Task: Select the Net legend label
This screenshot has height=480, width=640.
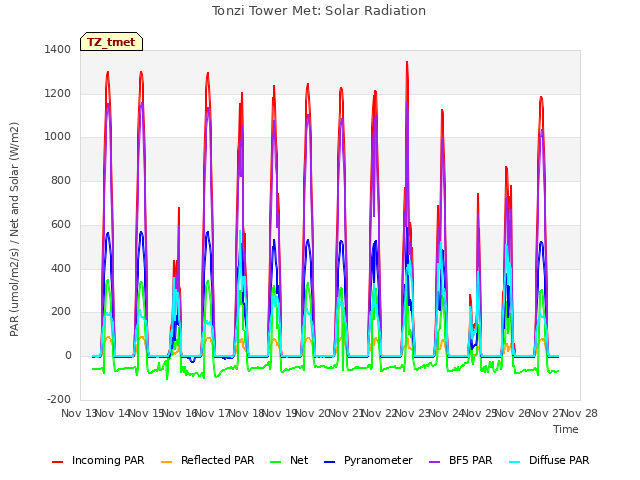Action: click(299, 460)
